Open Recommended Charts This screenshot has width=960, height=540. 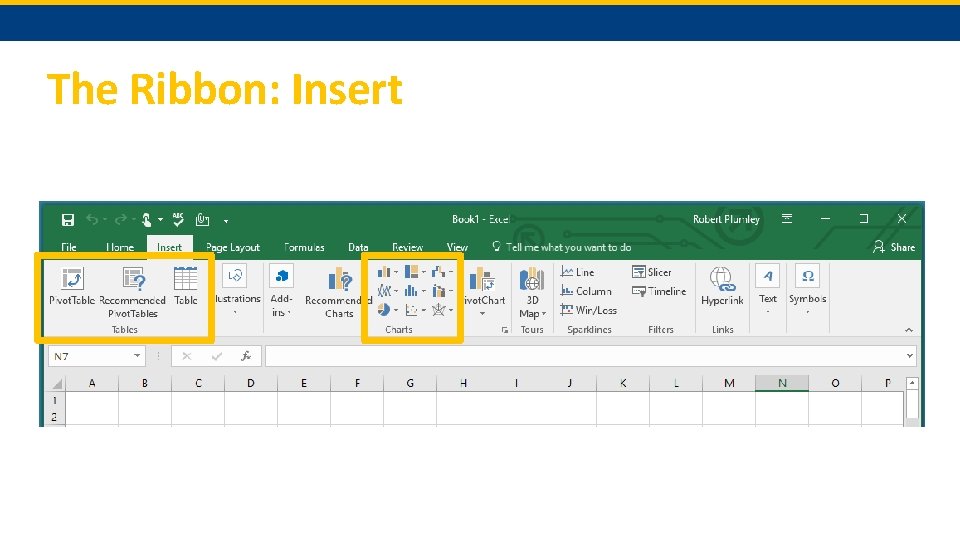(x=339, y=292)
